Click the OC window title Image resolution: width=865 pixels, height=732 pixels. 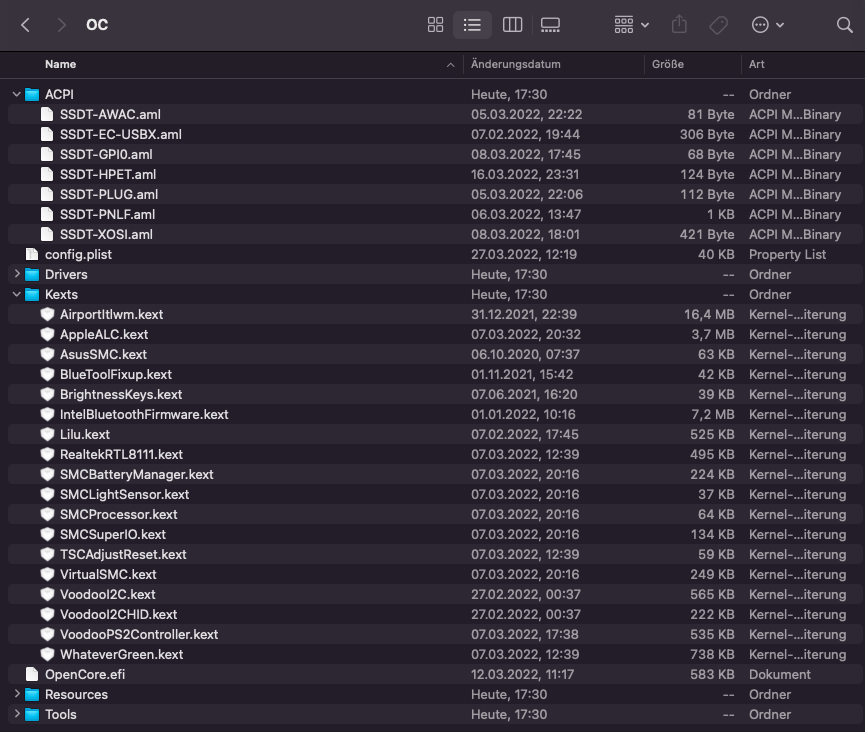pos(97,25)
